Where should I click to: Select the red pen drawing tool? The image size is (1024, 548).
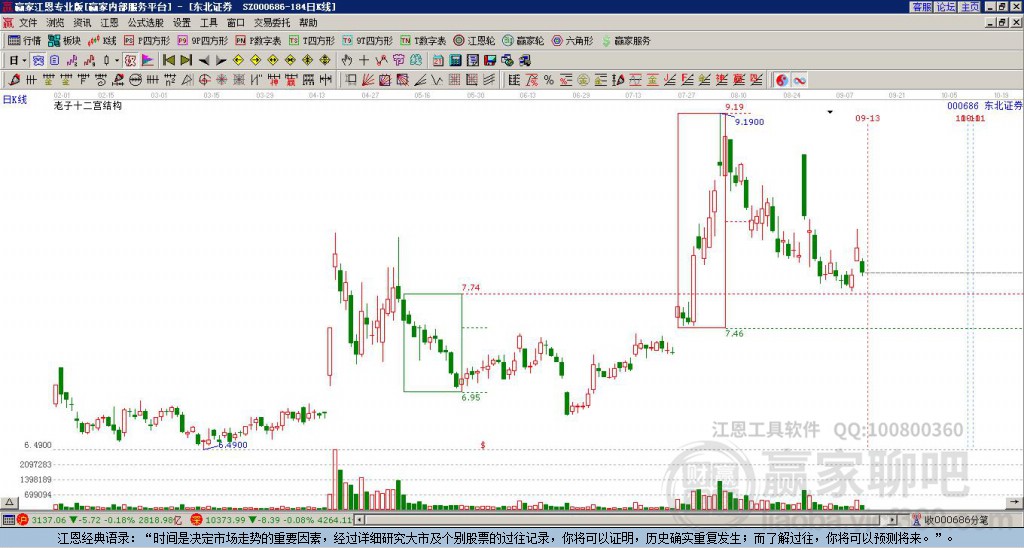14,80
